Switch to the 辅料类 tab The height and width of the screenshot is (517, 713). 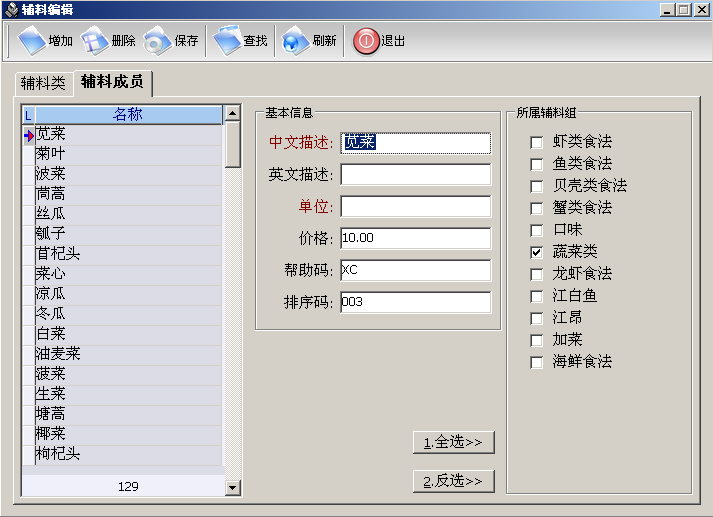tap(43, 83)
